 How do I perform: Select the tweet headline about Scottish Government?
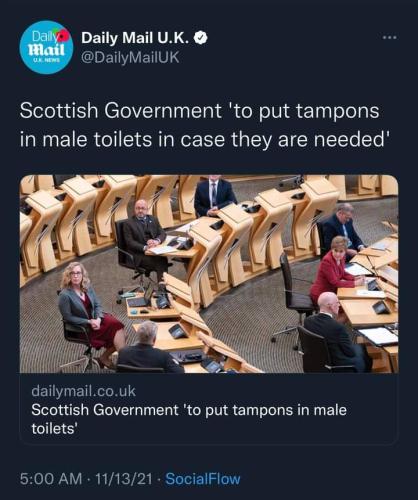[x=204, y=125]
